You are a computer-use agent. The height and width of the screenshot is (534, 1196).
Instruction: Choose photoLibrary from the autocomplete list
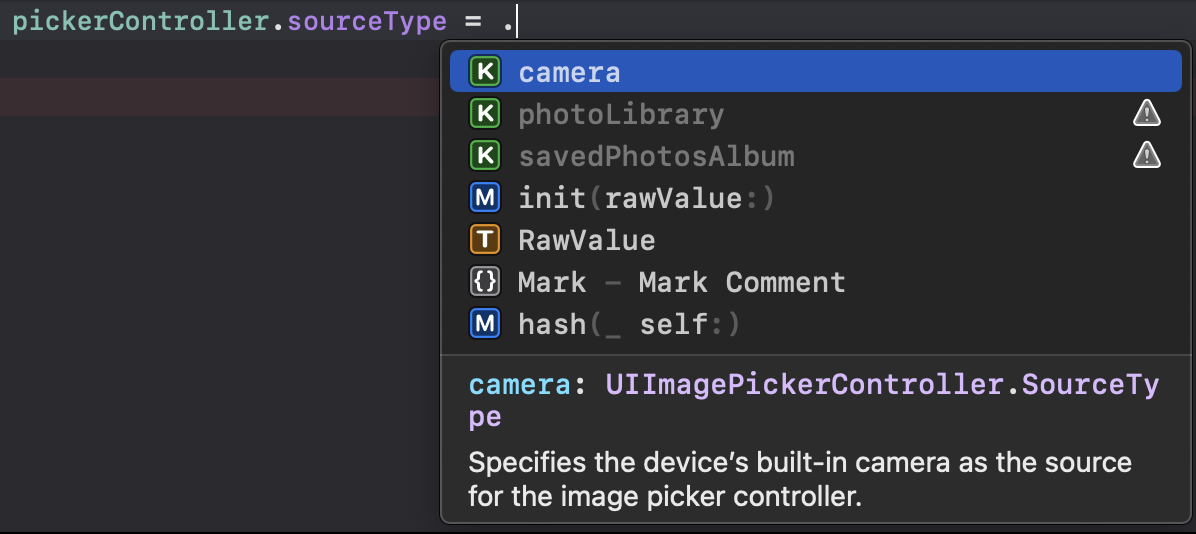[x=621, y=115]
